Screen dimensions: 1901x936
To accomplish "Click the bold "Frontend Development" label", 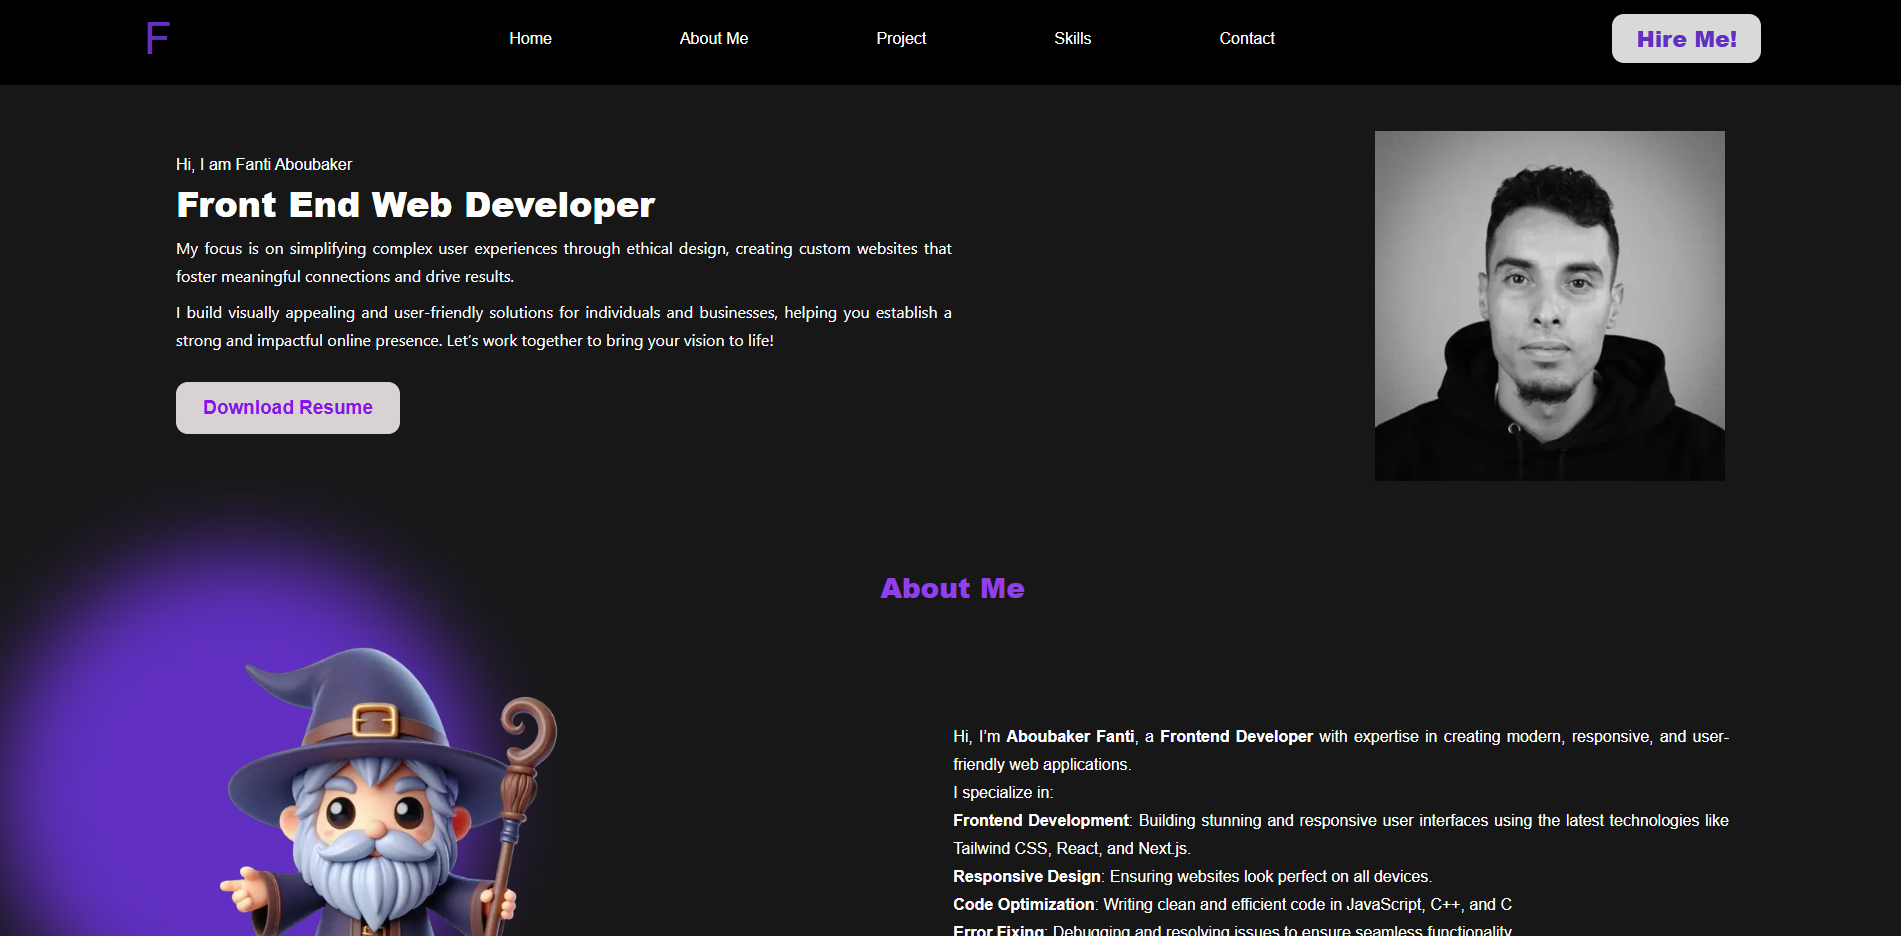I will (x=1040, y=820).
